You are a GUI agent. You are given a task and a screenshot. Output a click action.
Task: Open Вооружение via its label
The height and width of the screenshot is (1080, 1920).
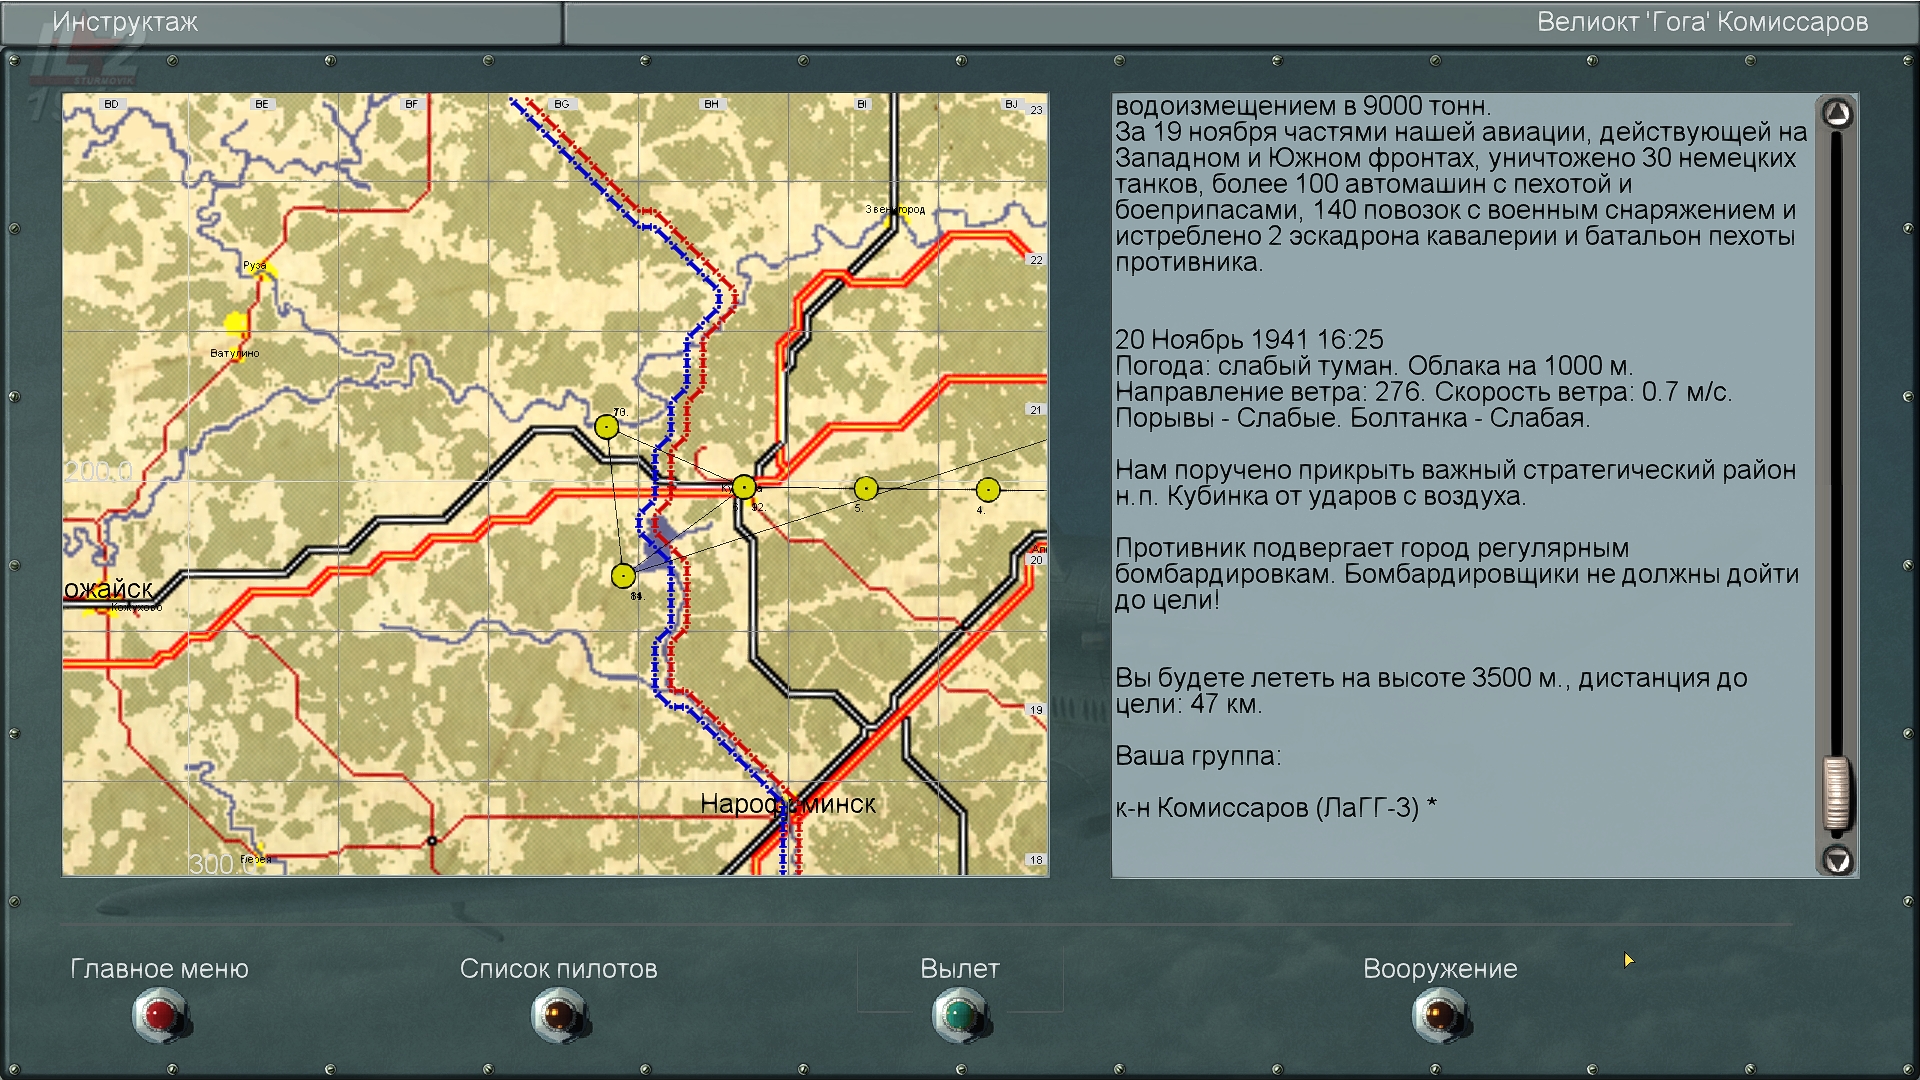point(1439,968)
